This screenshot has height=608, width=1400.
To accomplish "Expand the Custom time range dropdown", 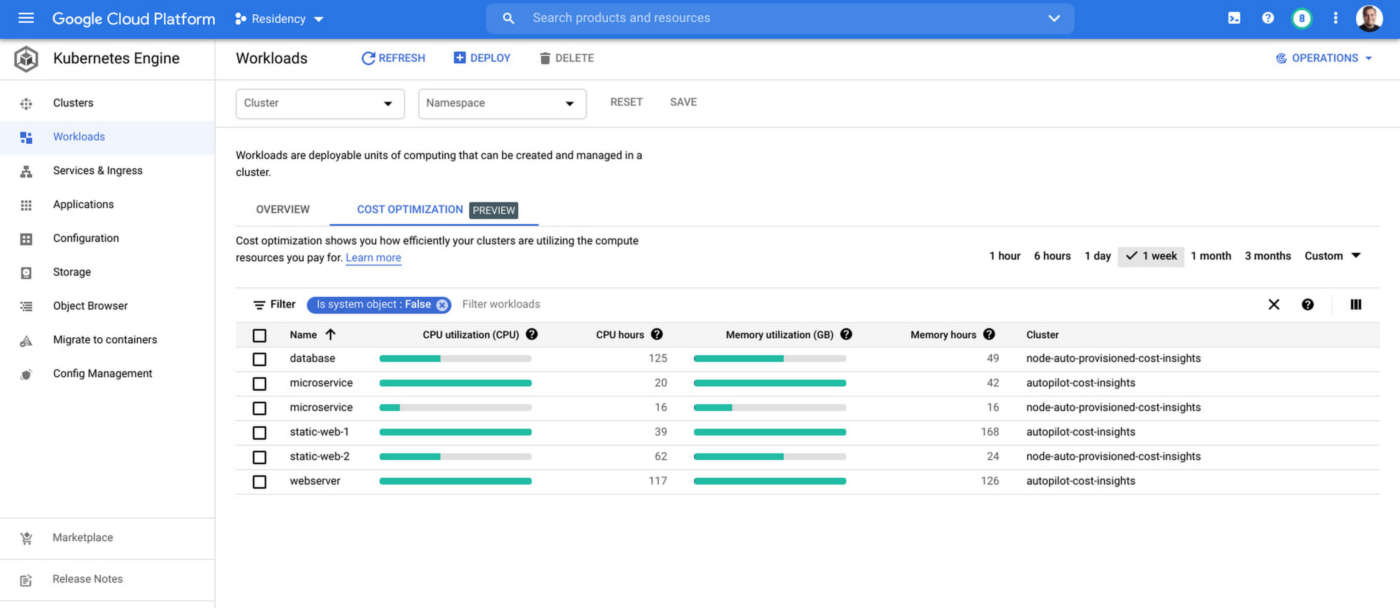I will click(1333, 256).
